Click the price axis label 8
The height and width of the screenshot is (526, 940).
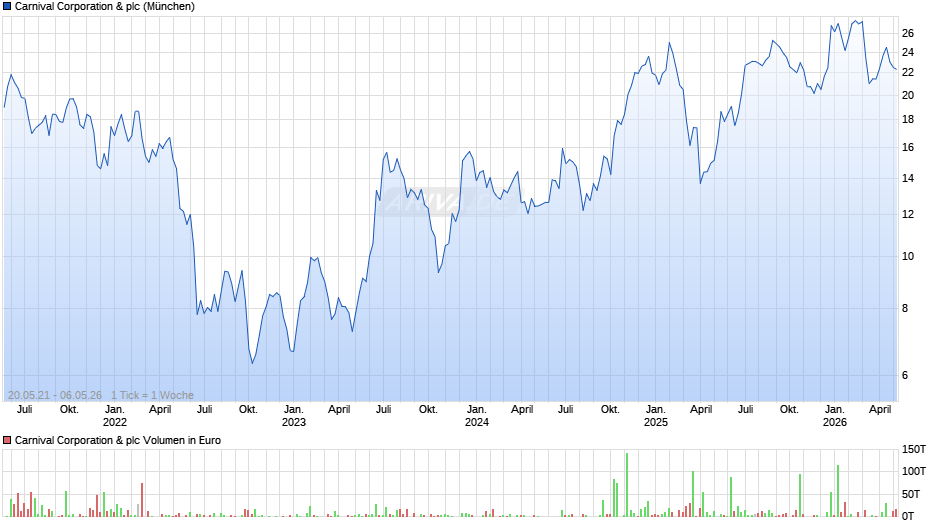click(x=905, y=308)
